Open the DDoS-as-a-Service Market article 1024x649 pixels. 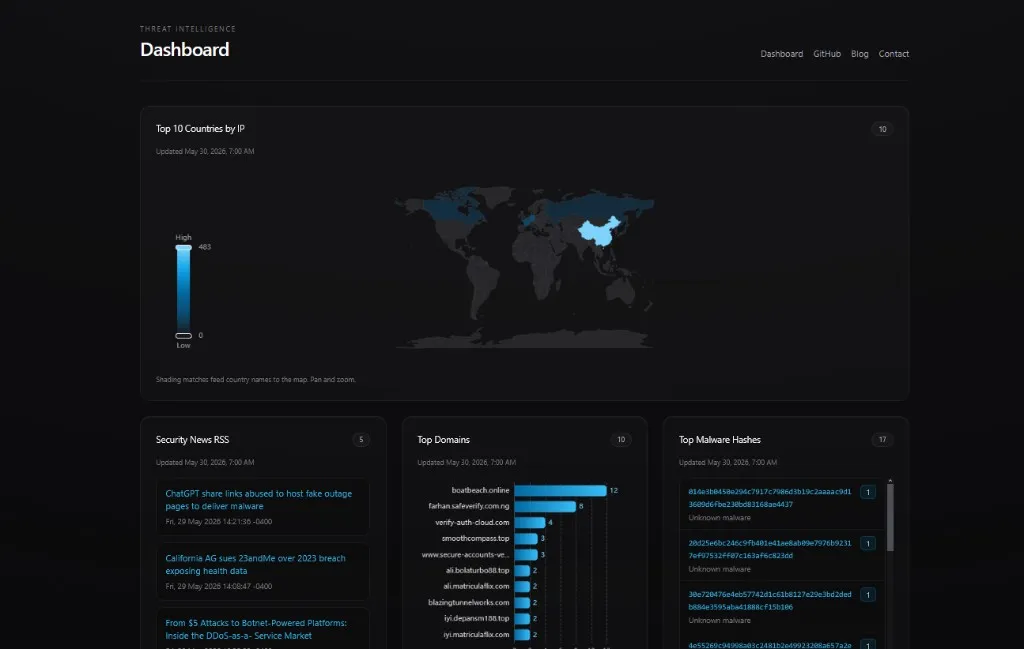tap(256, 629)
